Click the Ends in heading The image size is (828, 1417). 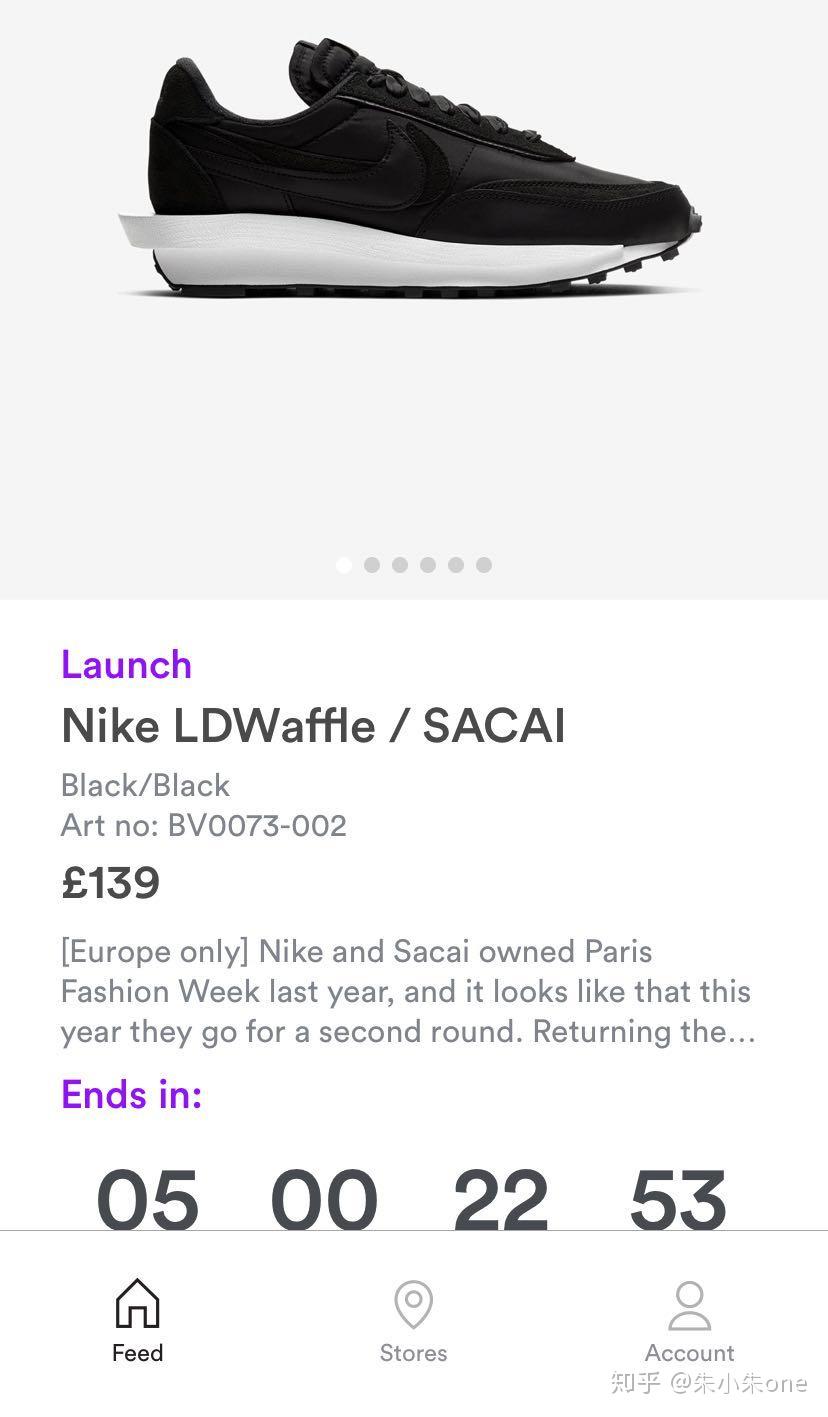pos(132,1094)
